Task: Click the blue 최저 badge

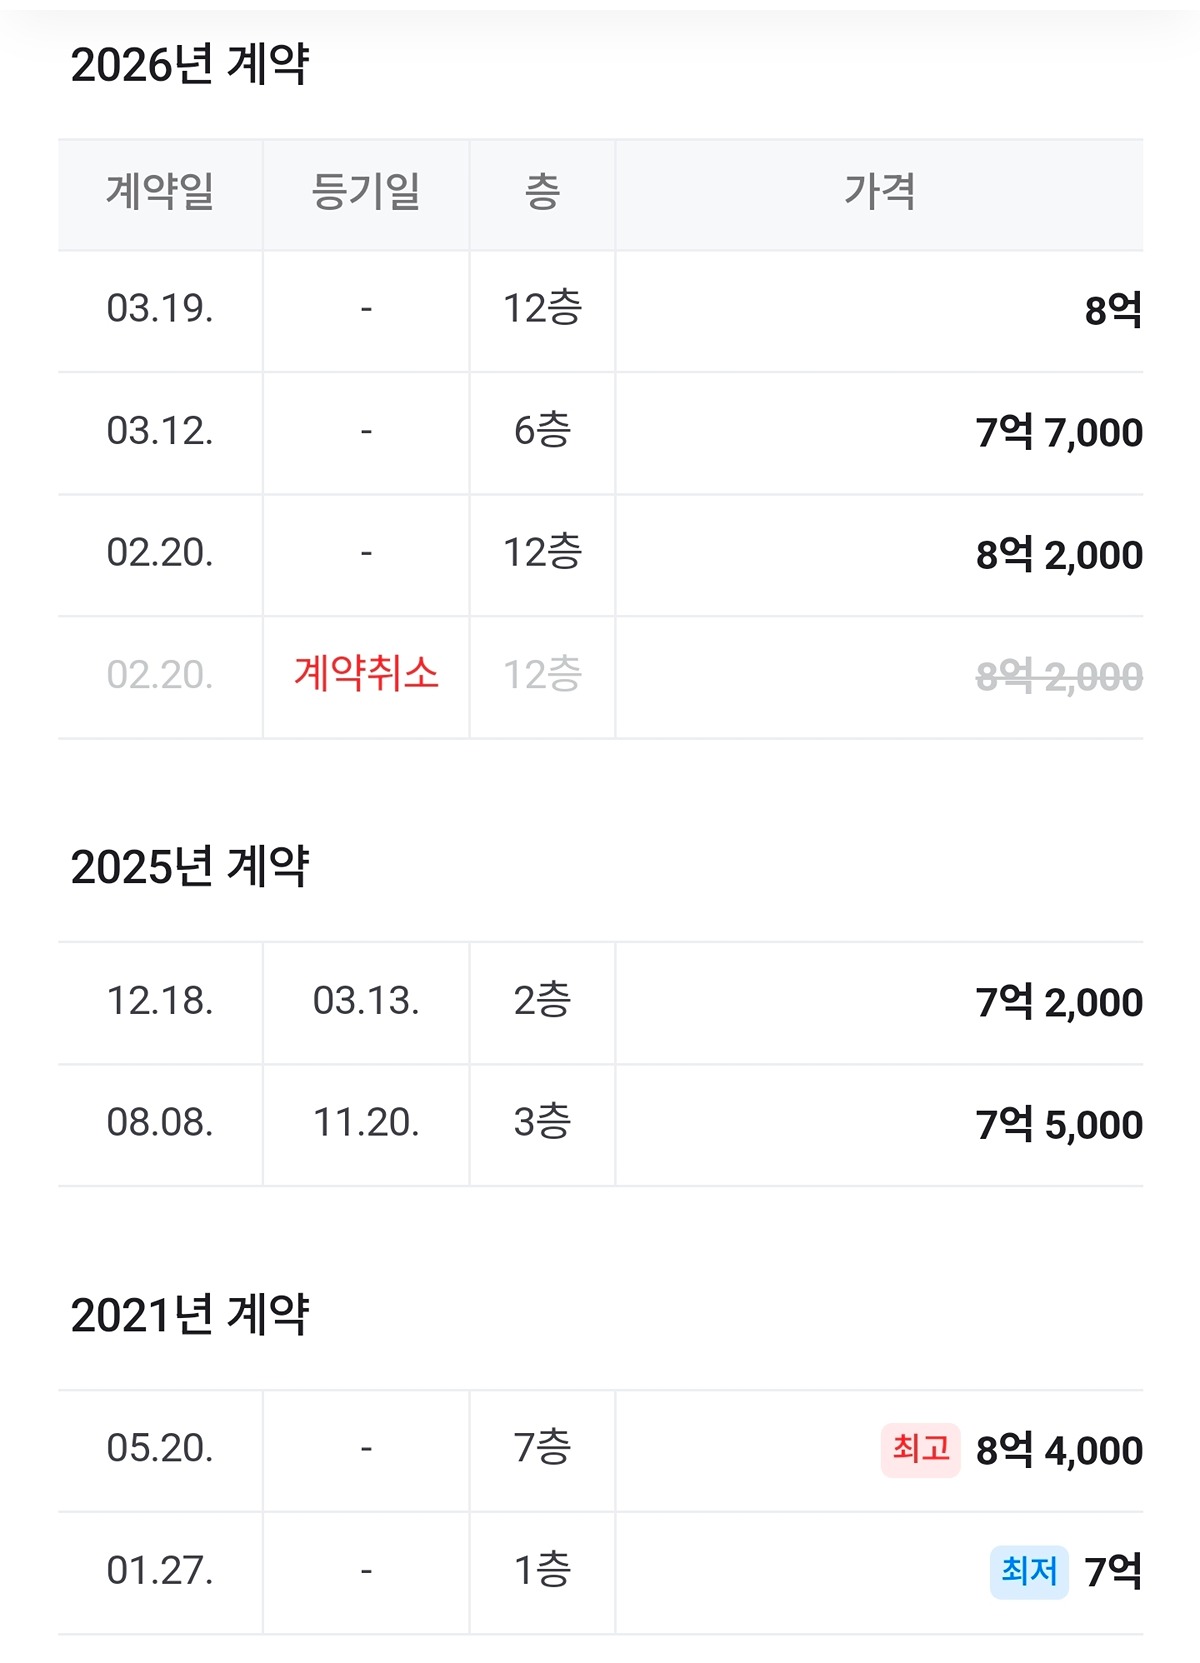Action: point(1029,1571)
